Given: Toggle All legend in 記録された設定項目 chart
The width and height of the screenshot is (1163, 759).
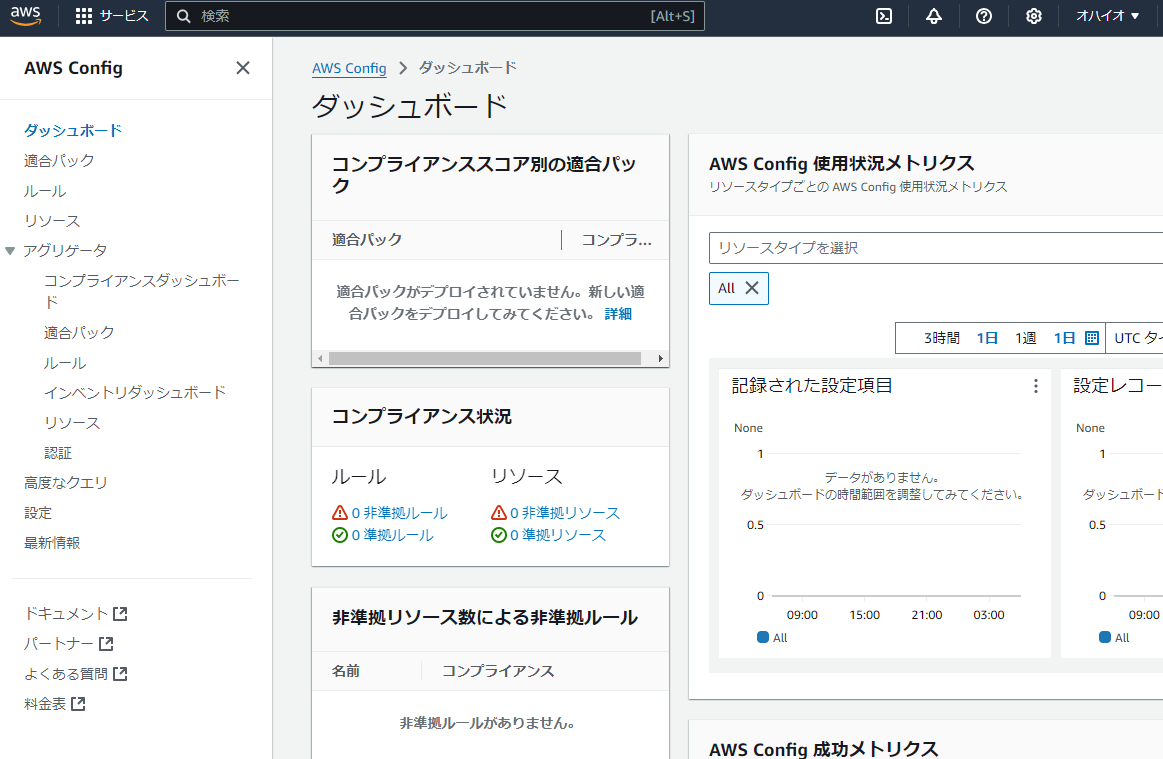Looking at the screenshot, I should point(772,637).
